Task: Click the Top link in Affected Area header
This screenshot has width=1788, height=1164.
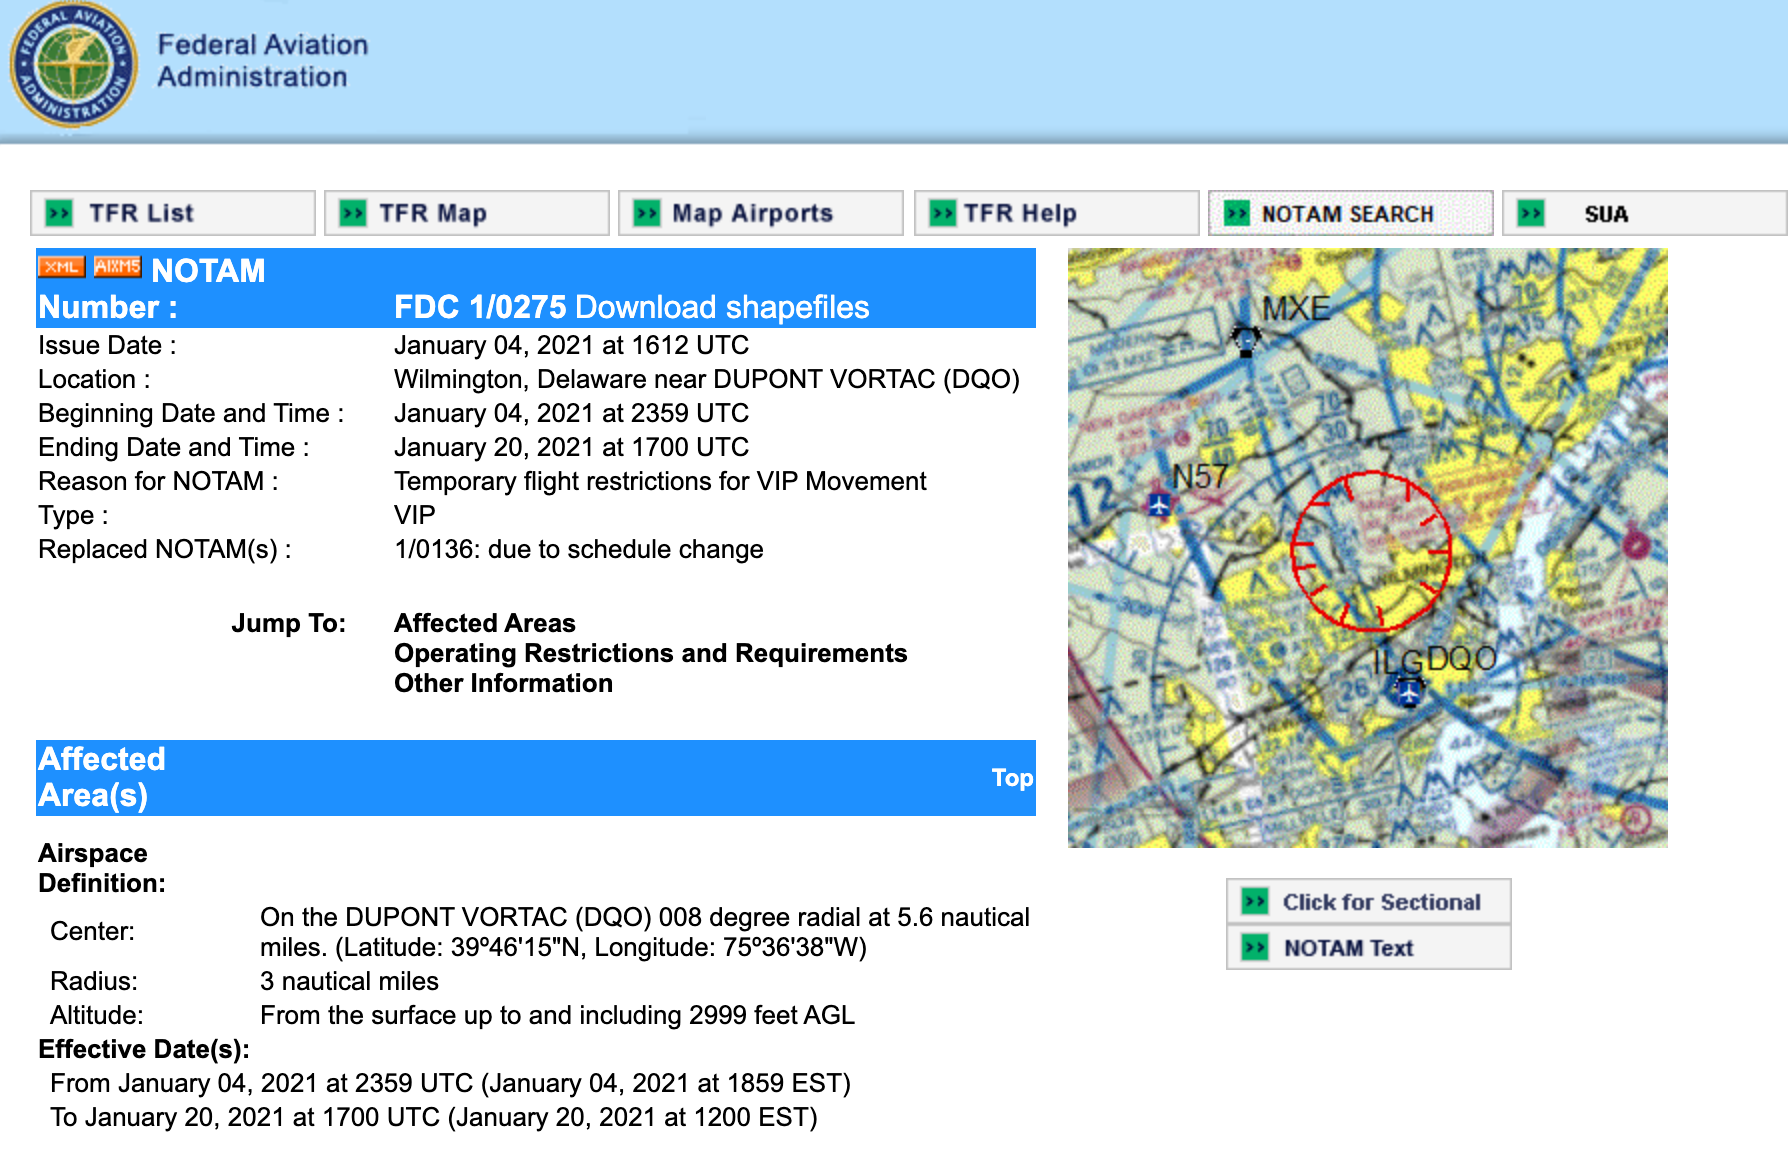Action: point(1012,778)
